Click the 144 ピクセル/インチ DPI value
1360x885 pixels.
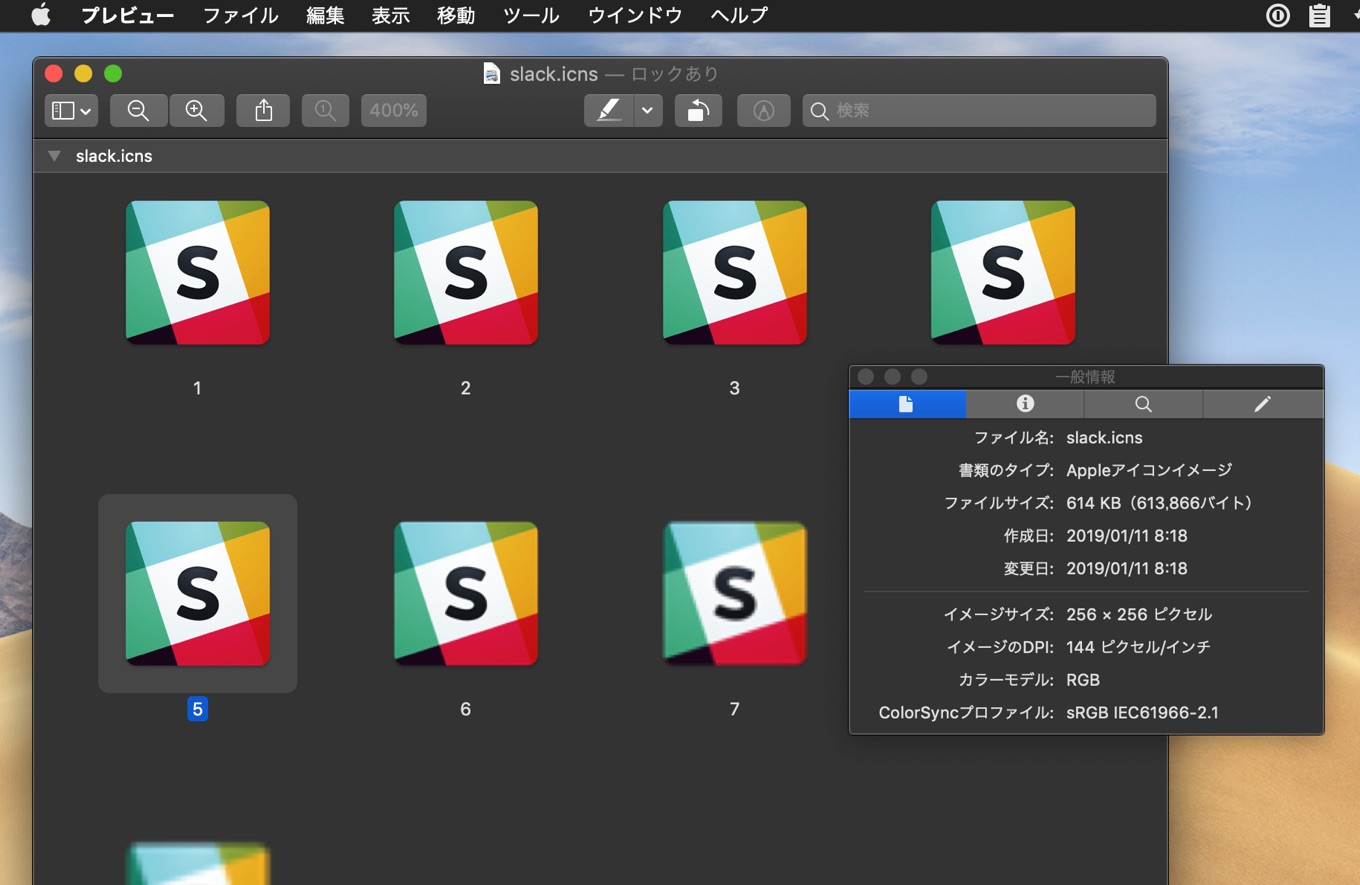pos(1138,647)
